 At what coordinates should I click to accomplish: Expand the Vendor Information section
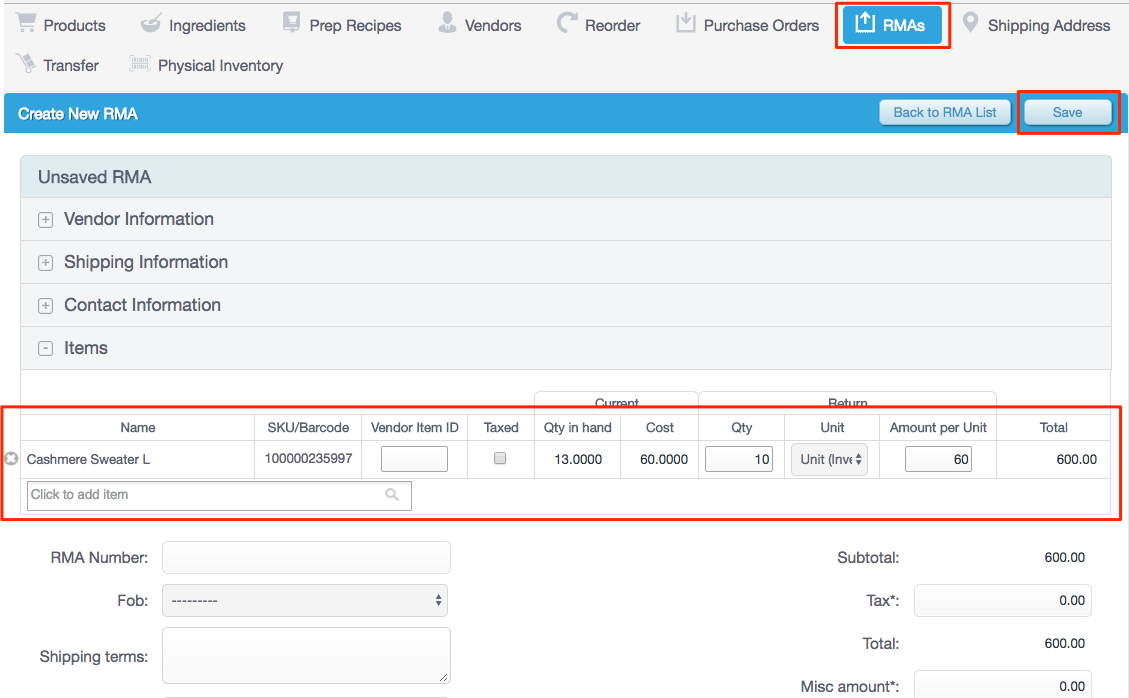45,220
